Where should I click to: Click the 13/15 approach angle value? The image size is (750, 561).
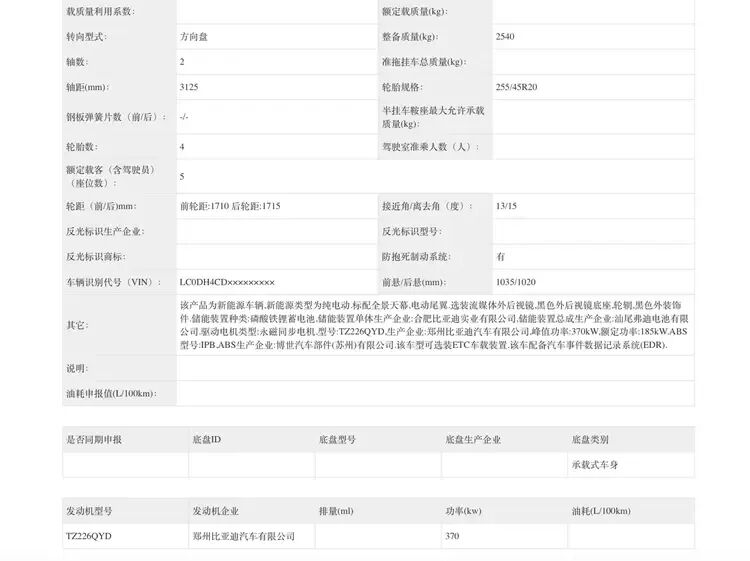(506, 206)
